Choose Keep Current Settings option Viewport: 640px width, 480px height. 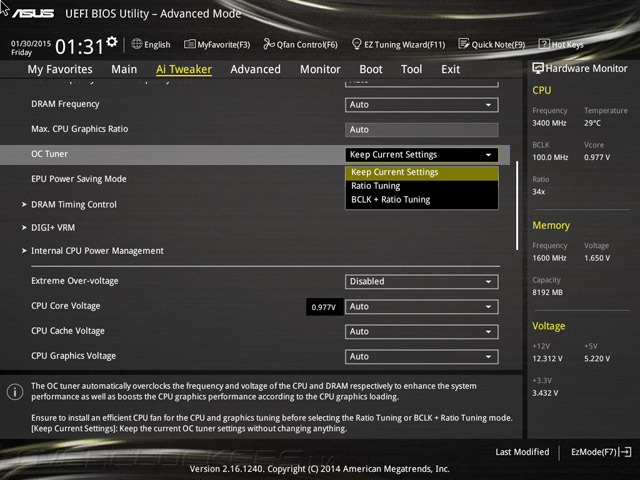[422, 172]
